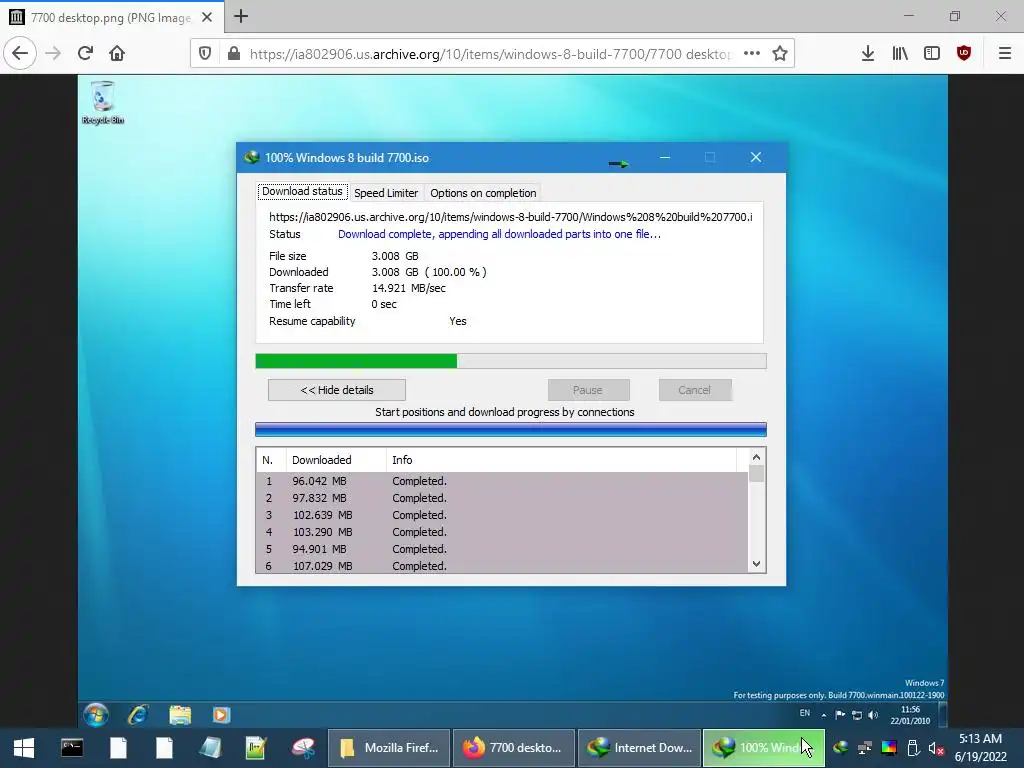Select connection row with 107.029 MB
The width and height of the screenshot is (1024, 768).
tap(502, 566)
